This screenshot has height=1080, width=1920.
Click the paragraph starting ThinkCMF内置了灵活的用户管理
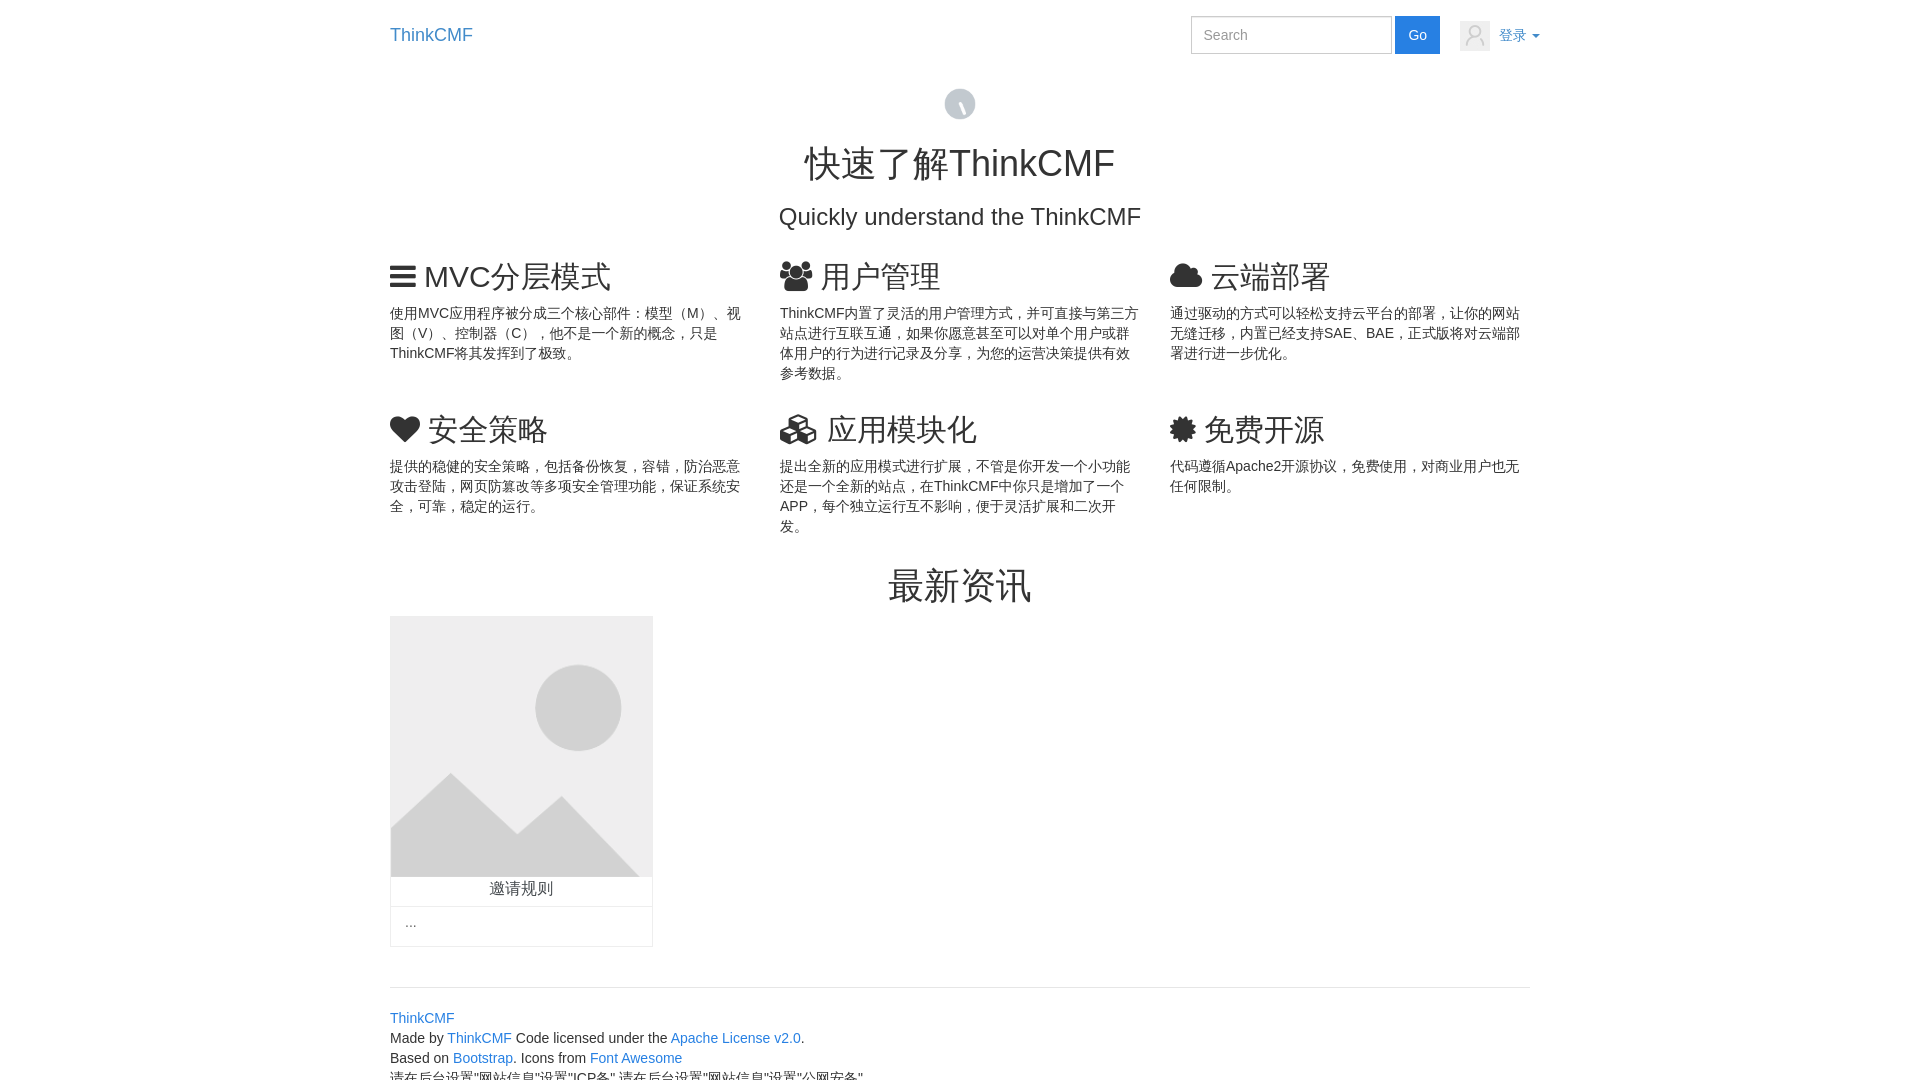[959, 344]
